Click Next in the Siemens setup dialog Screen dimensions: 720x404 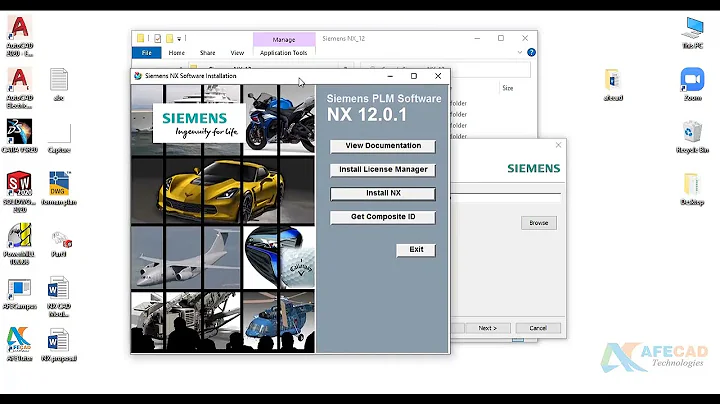[487, 328]
